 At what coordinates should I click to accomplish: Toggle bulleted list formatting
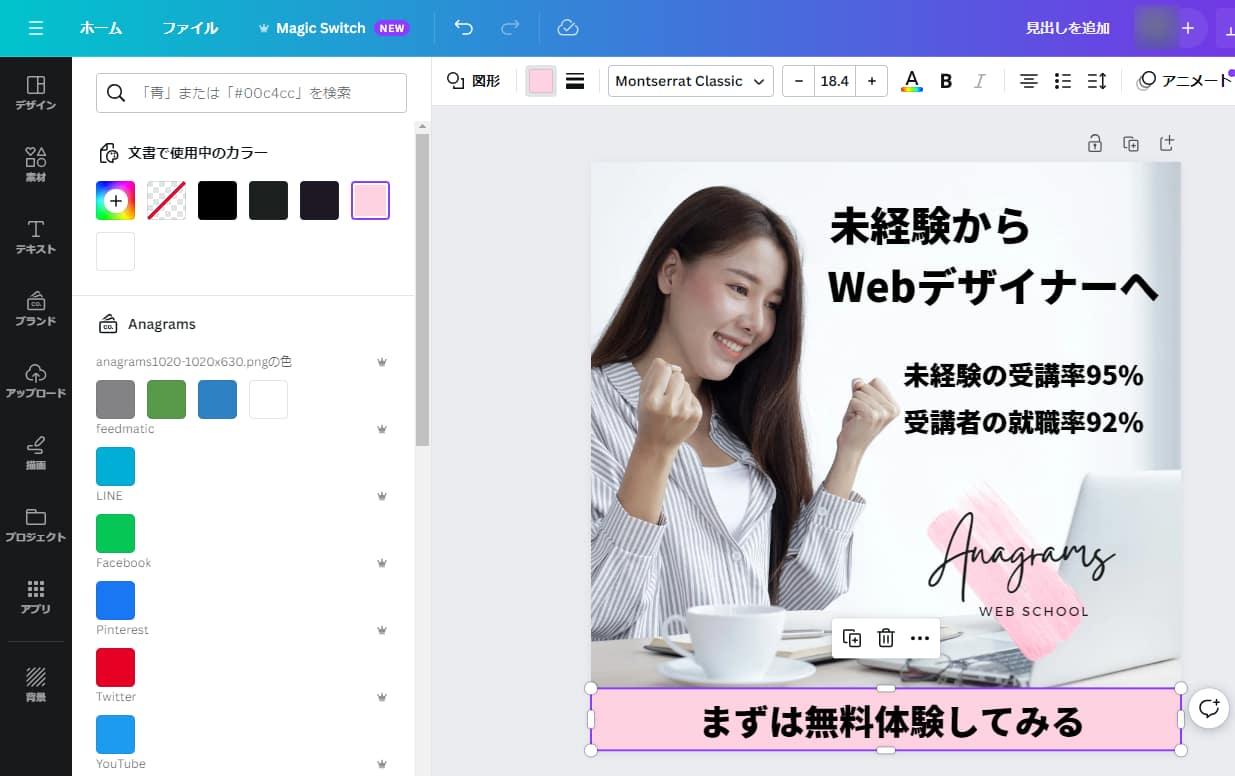point(1063,81)
